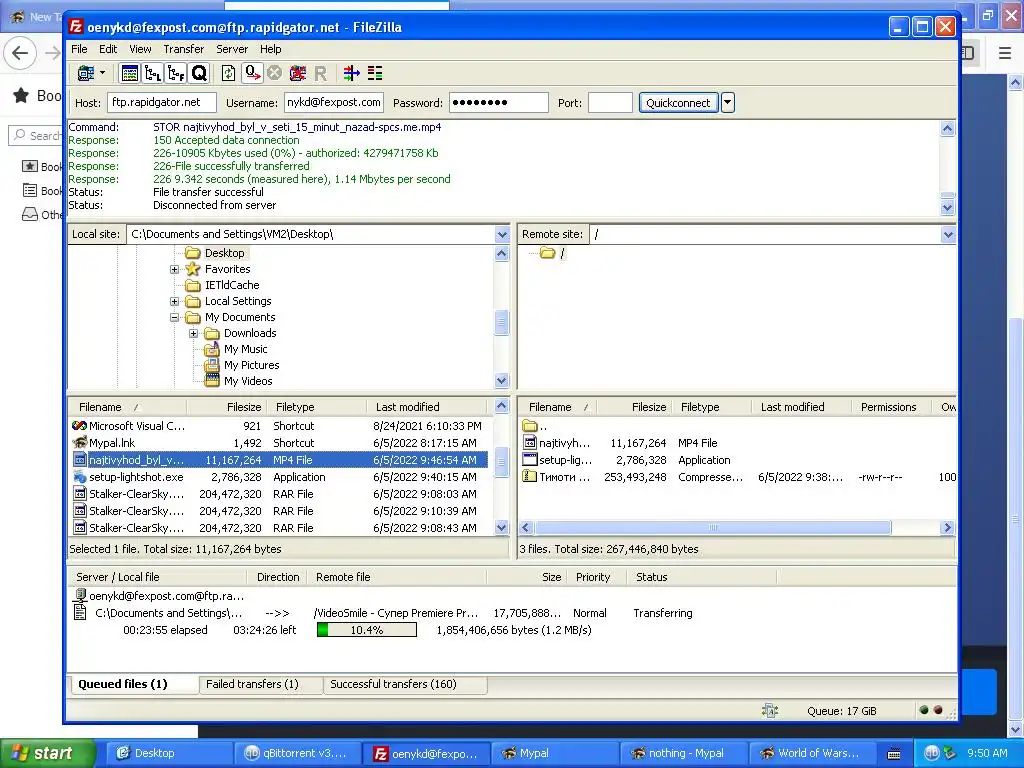Click the Username input field
Image resolution: width=1024 pixels, height=768 pixels.
point(334,103)
